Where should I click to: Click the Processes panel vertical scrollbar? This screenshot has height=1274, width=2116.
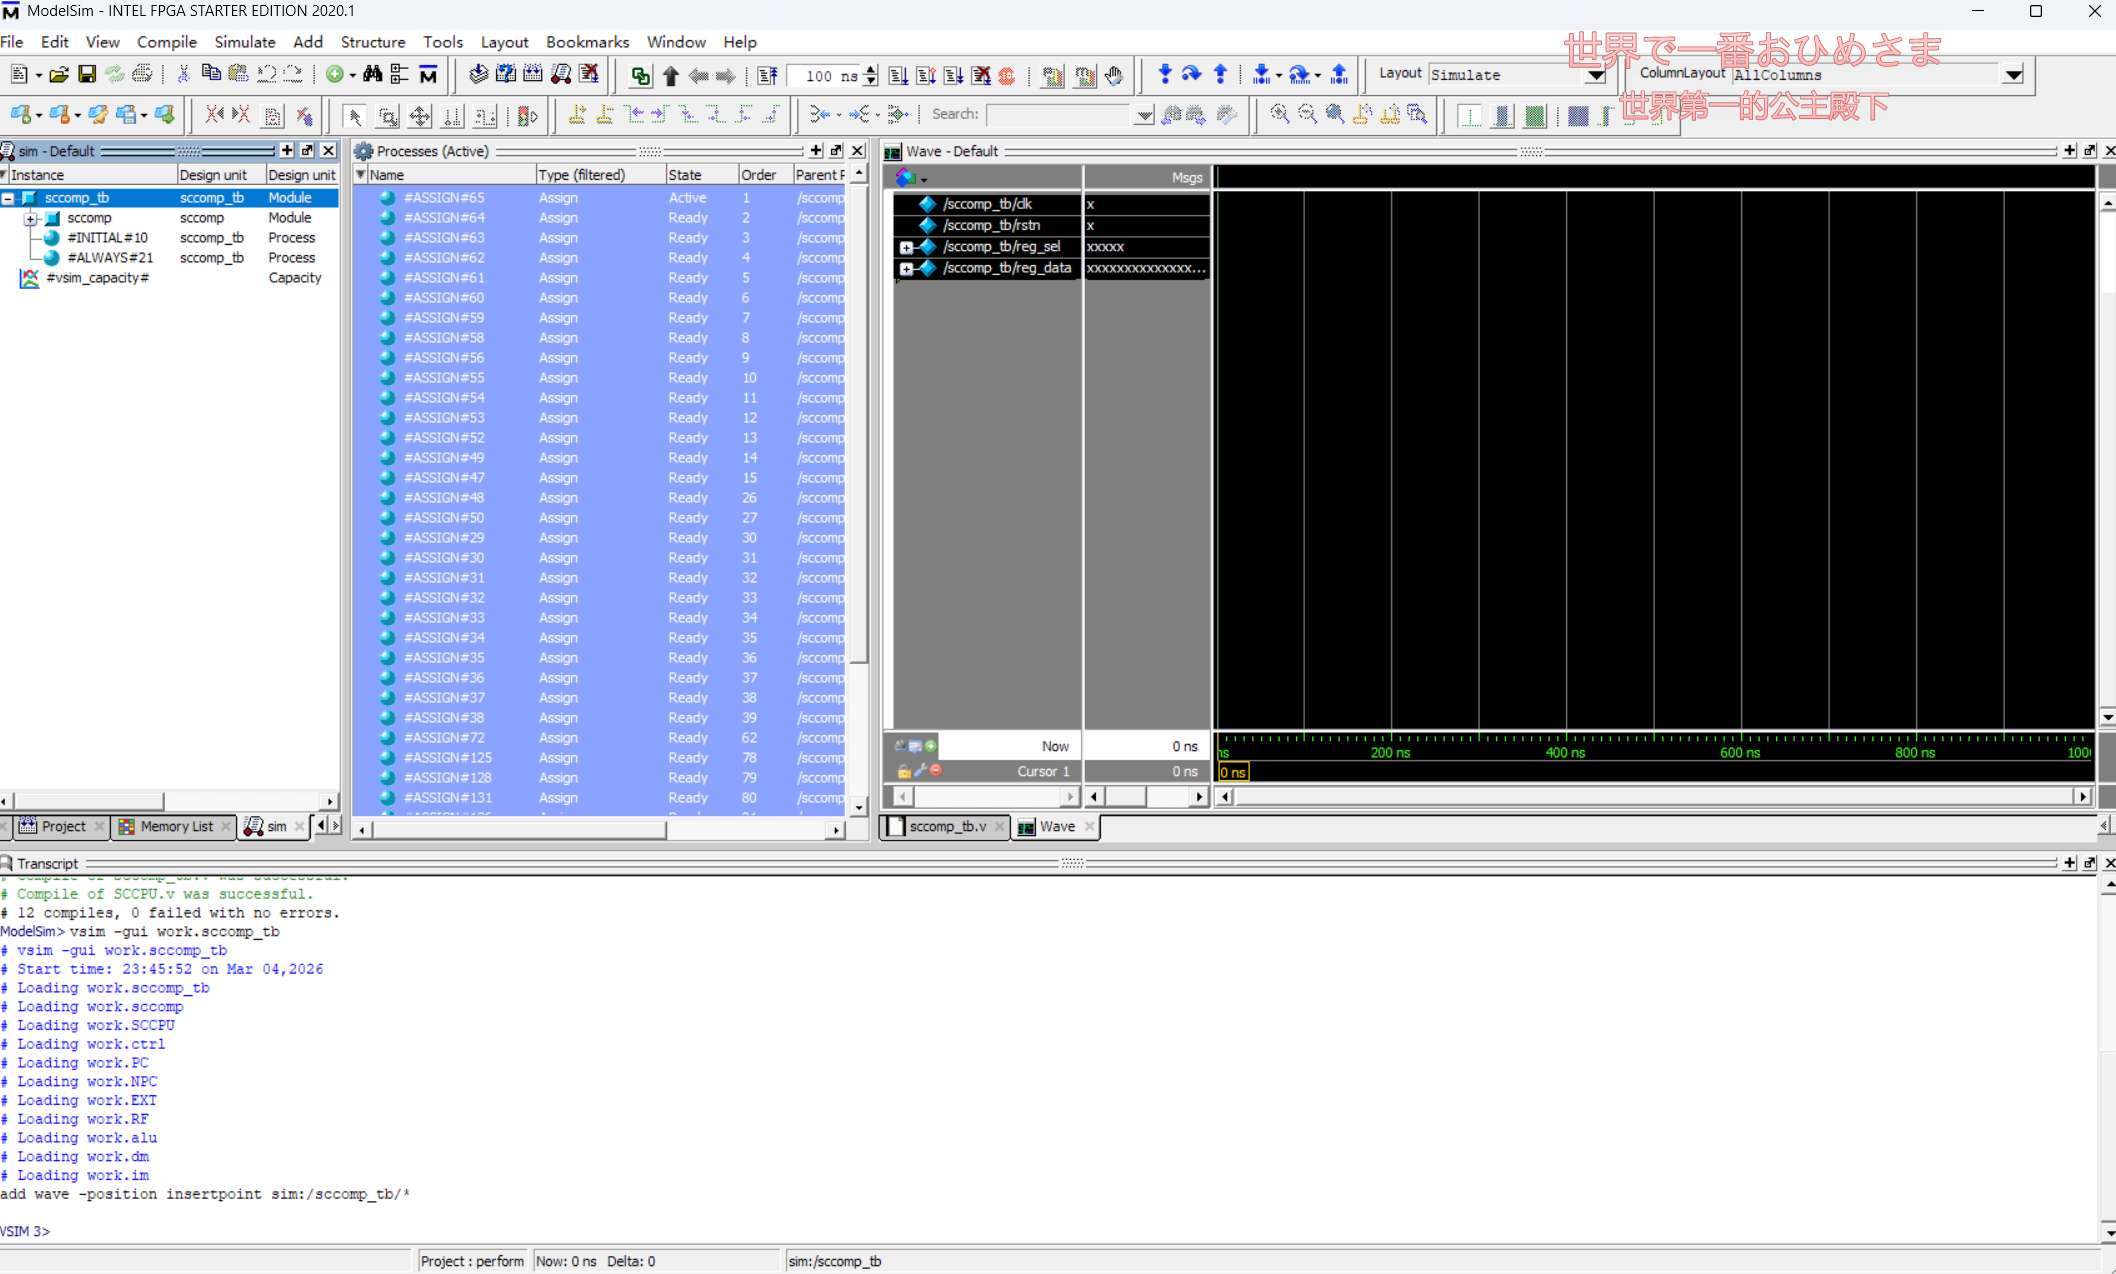point(858,420)
